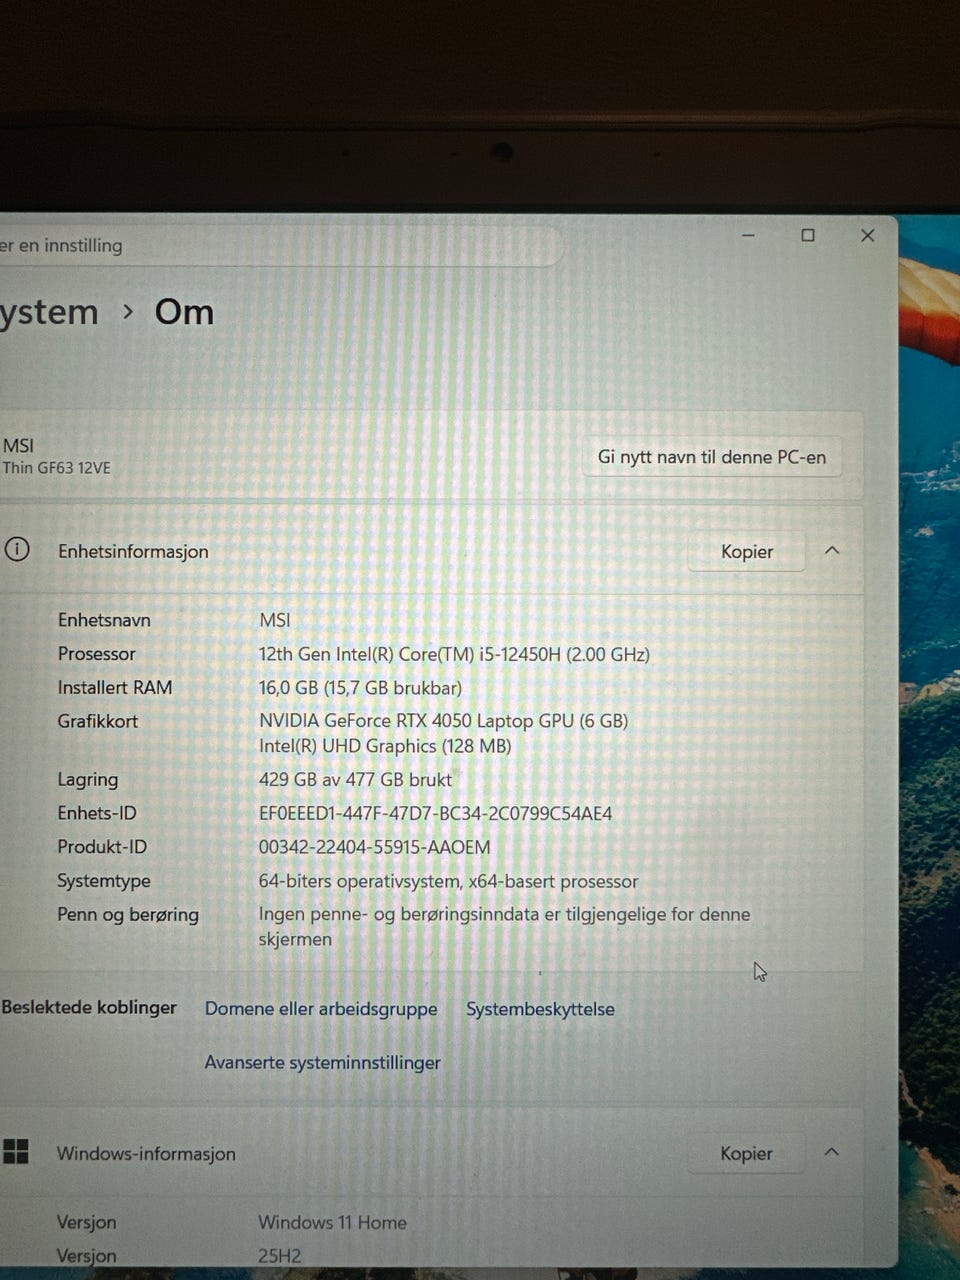Collapse the Windows-informasjon section chevron
Image resolution: width=960 pixels, height=1280 pixels.
831,1153
